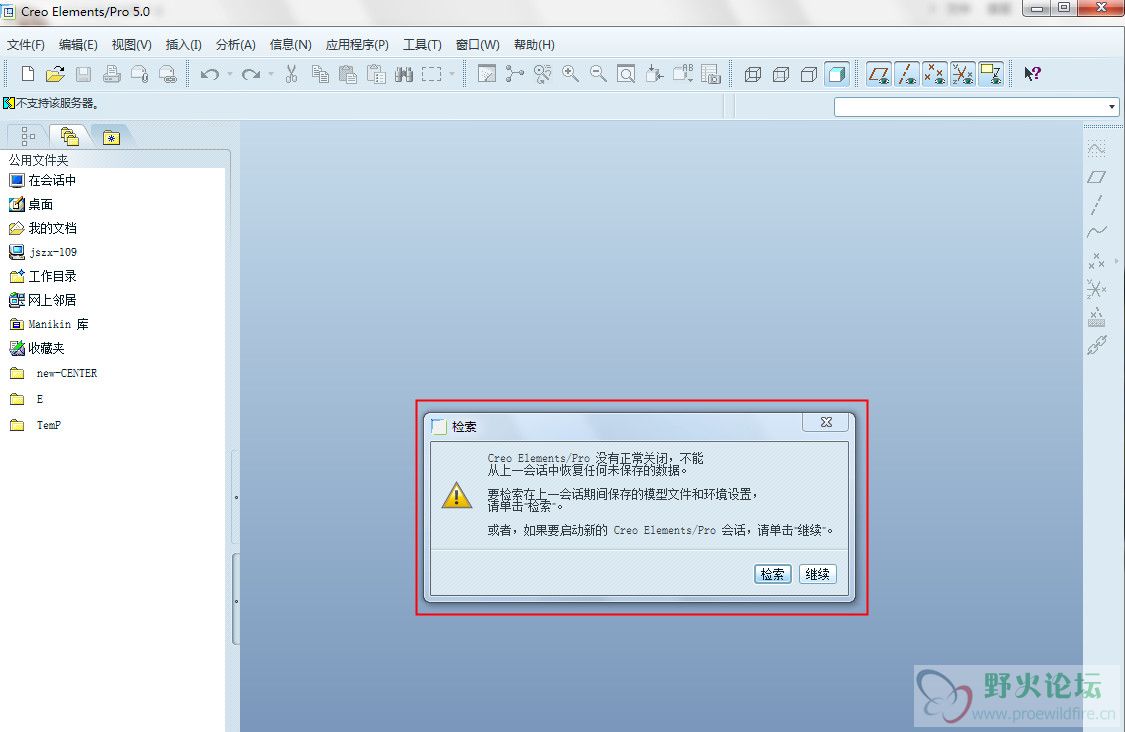Close the 检索 dialog with X
The width and height of the screenshot is (1125, 732).
click(x=826, y=423)
